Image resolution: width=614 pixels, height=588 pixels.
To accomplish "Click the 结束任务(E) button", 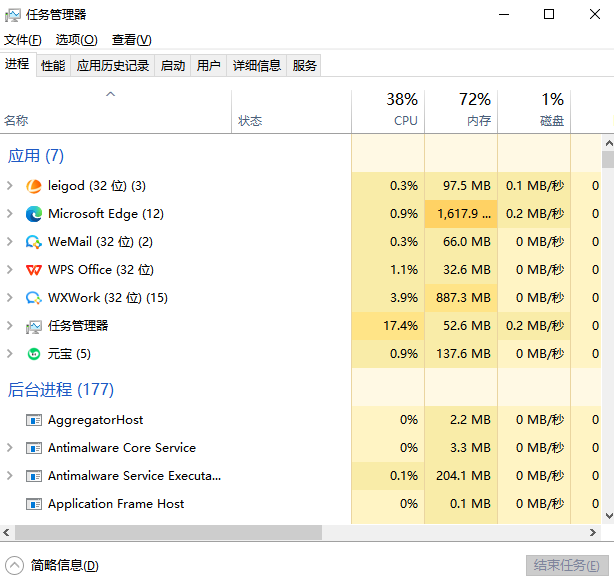I will pos(567,566).
